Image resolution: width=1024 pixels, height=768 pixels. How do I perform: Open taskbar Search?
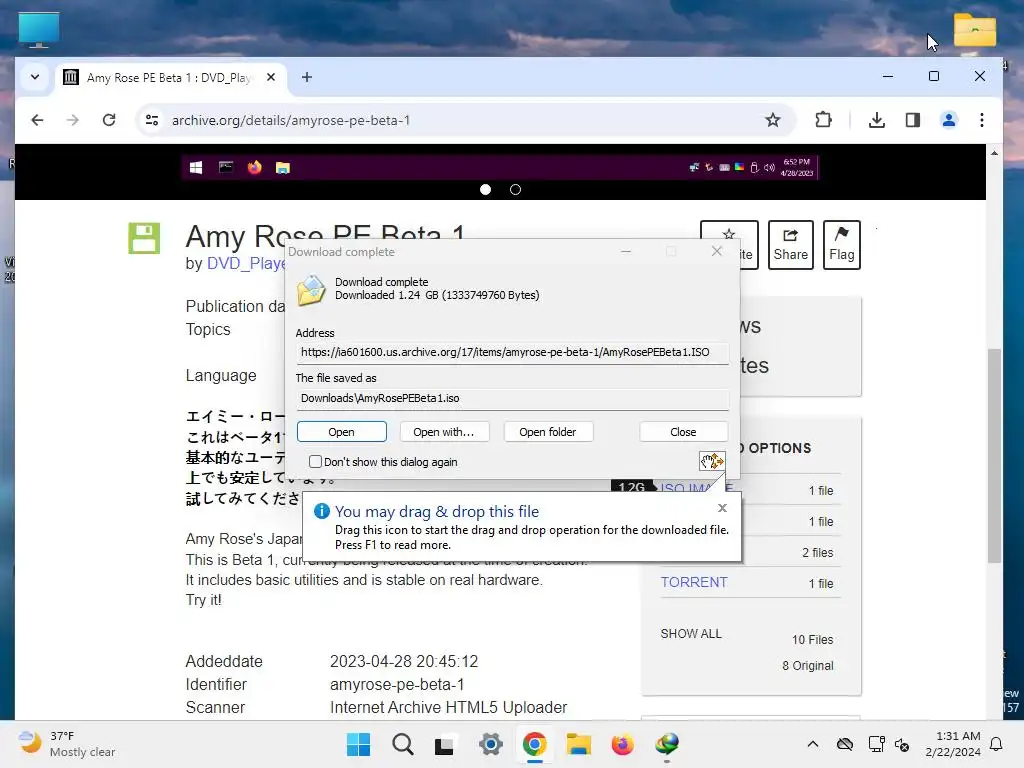402,744
